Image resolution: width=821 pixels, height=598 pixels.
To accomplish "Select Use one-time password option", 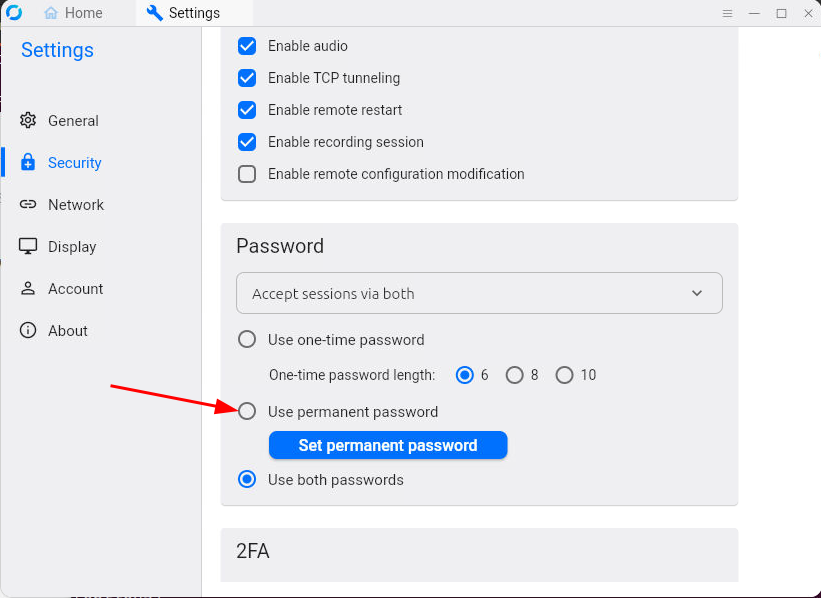I will click(247, 339).
